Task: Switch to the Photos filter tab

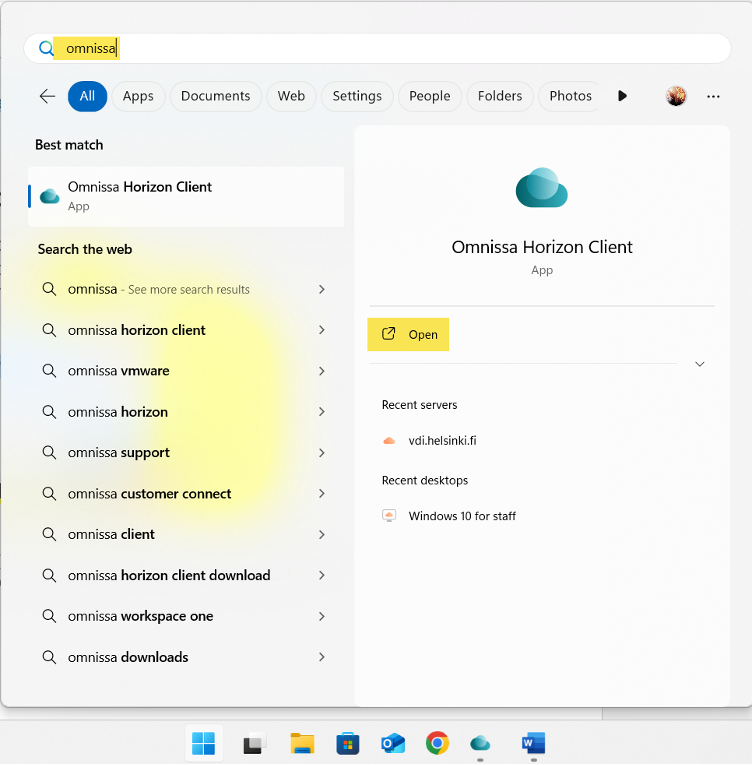Action: 570,96
